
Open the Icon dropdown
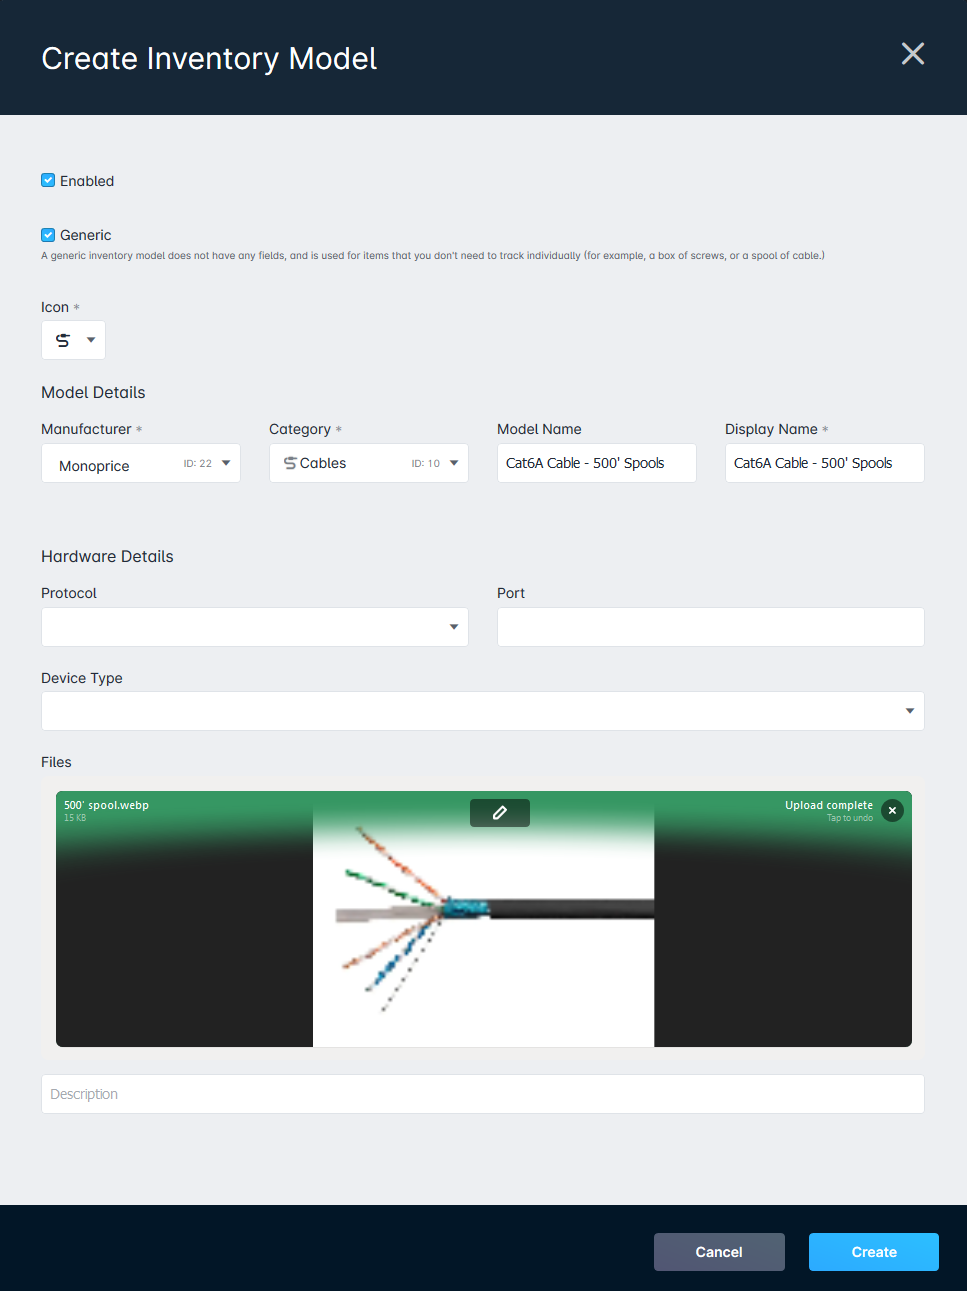(89, 340)
